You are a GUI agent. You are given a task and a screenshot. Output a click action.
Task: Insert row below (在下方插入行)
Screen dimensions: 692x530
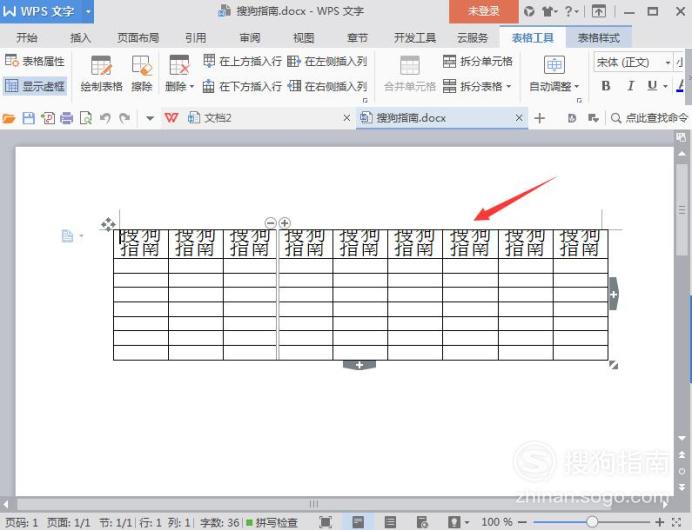[x=242, y=86]
